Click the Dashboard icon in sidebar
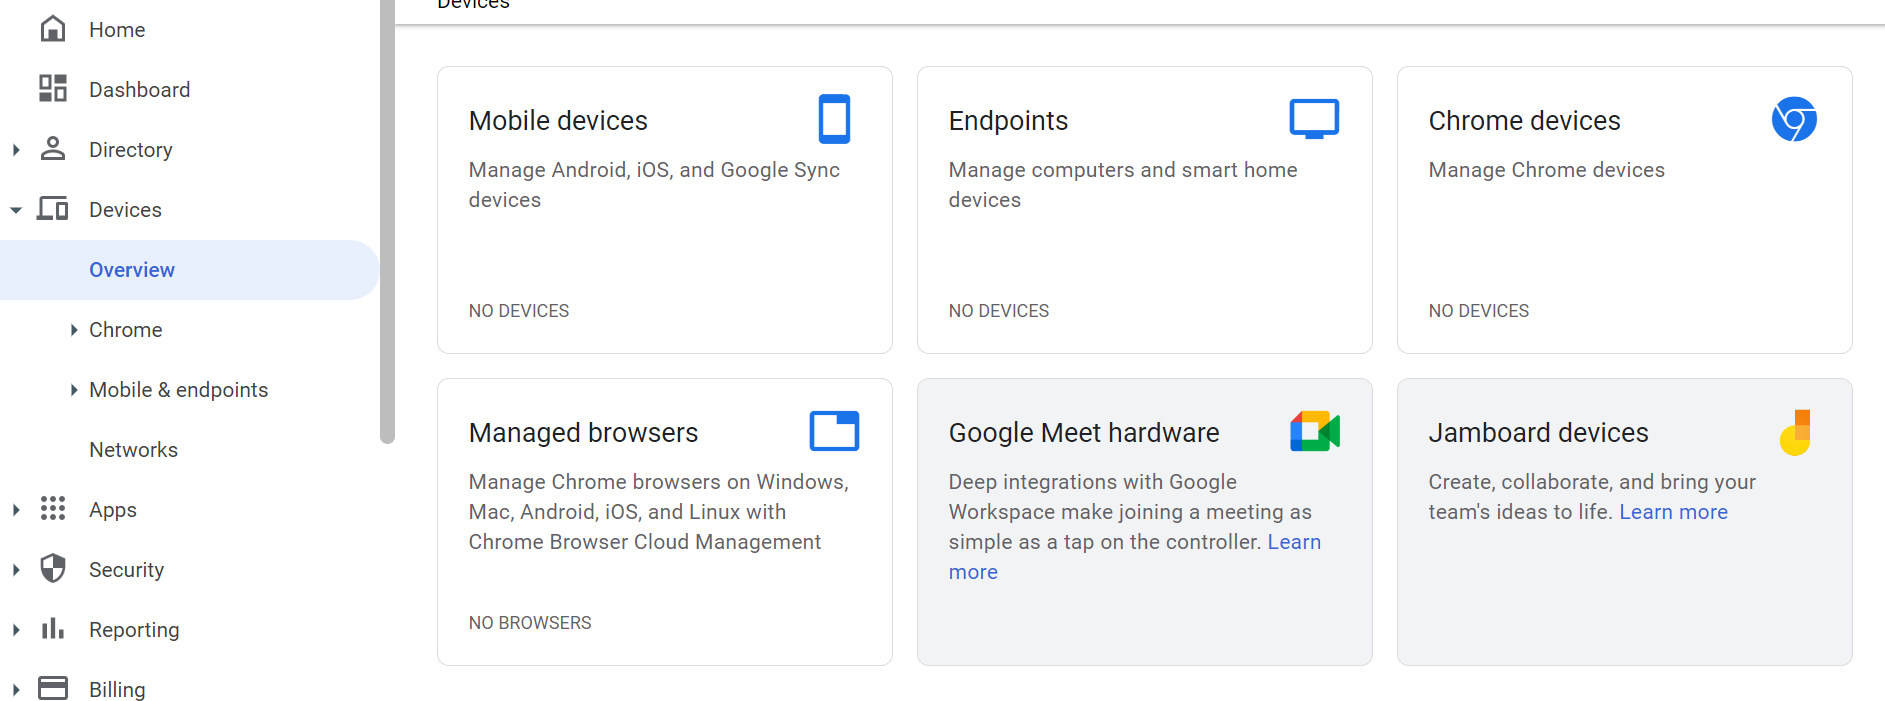Image resolution: width=1885 pixels, height=701 pixels. [53, 89]
